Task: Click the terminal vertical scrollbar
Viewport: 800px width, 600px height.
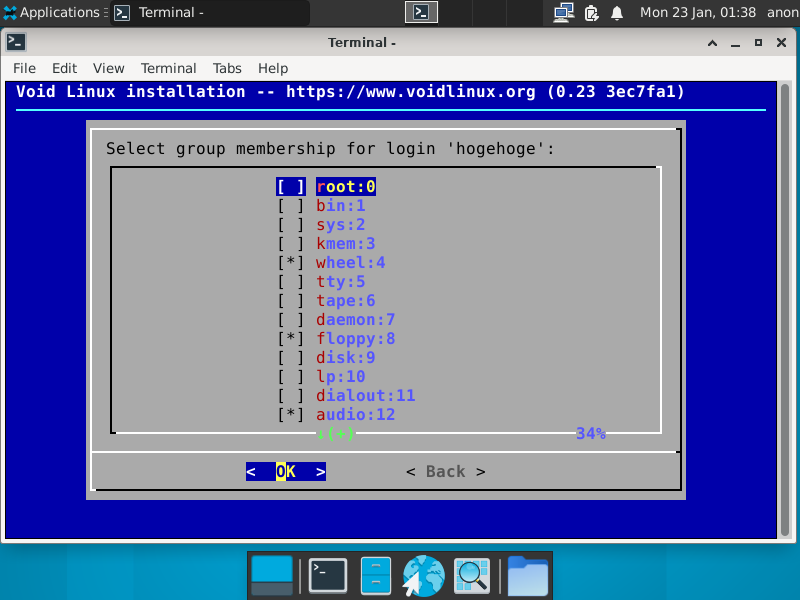Action: (x=785, y=310)
